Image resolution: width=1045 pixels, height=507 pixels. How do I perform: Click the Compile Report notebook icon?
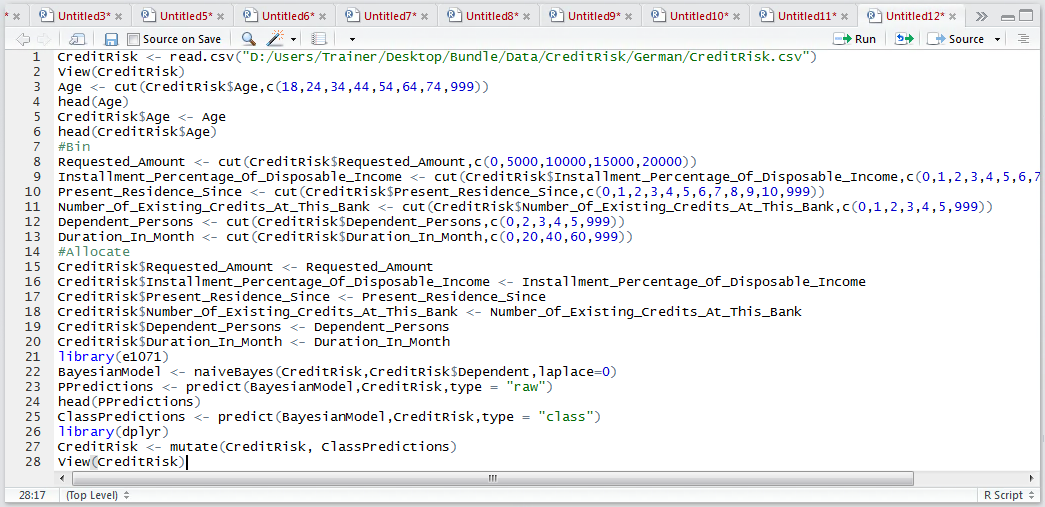click(x=320, y=39)
